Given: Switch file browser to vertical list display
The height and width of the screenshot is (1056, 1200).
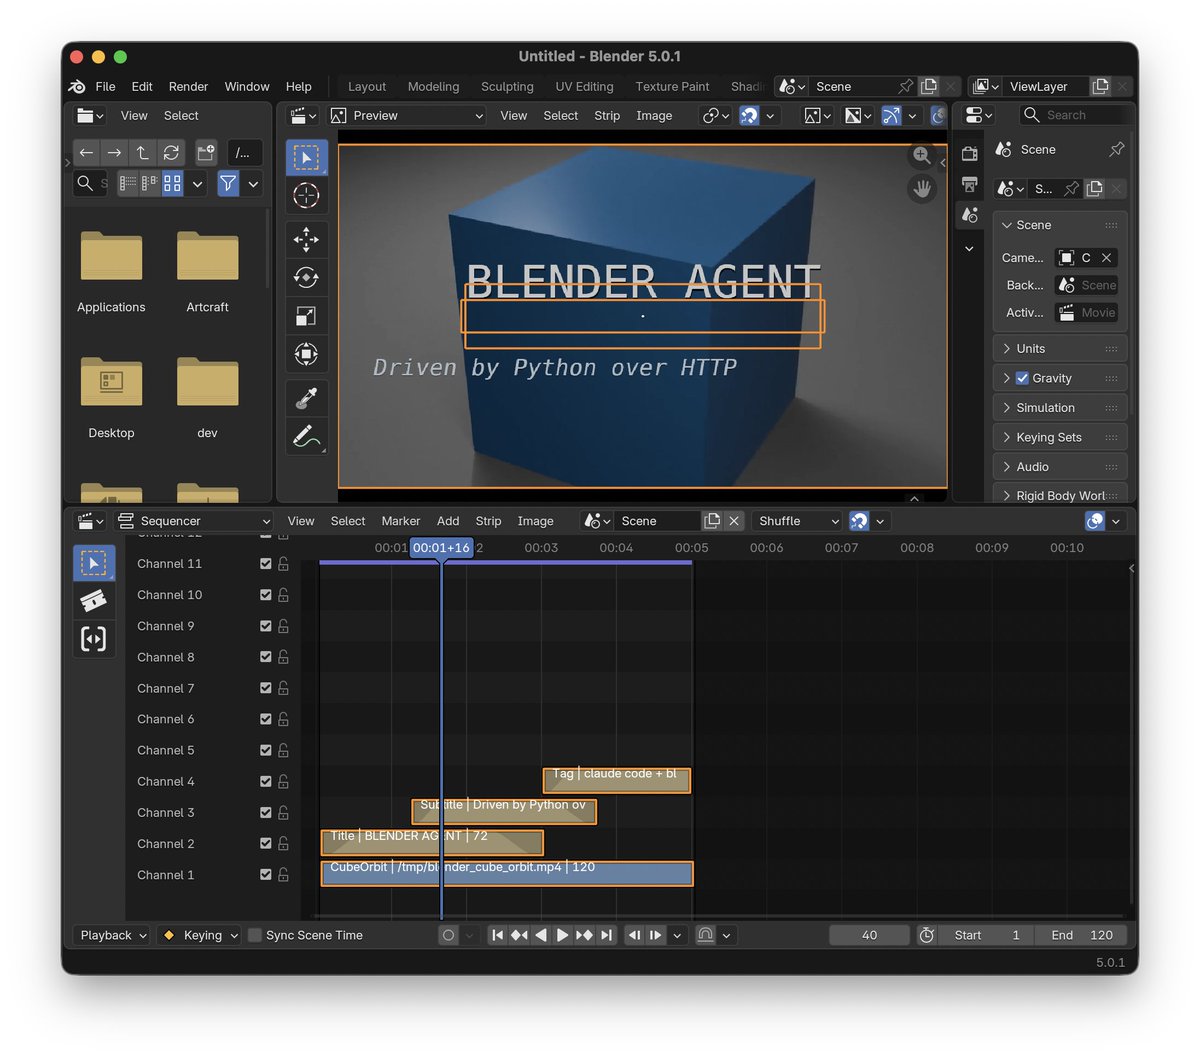Looking at the screenshot, I should (127, 183).
